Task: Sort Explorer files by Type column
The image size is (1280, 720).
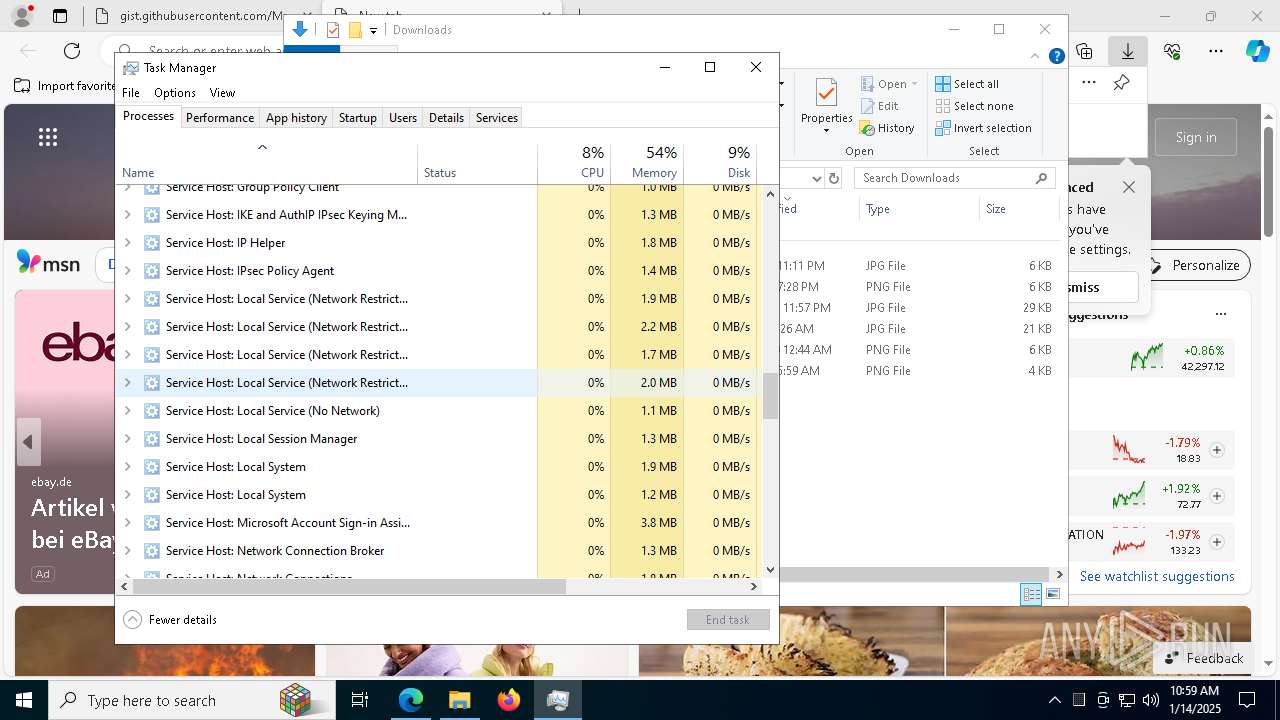Action: pyautogui.click(x=918, y=209)
